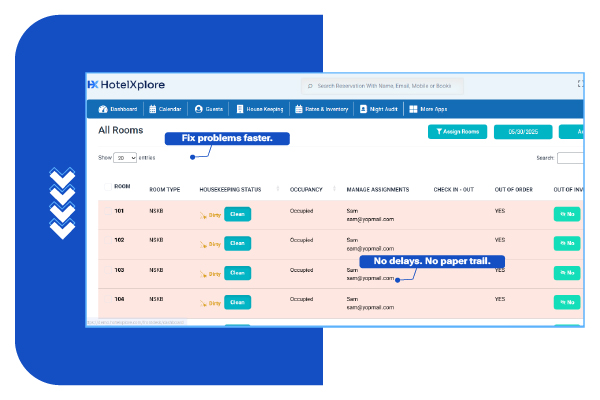Click the 05/30/2025 date button
This screenshot has width=600, height=400.
pyautogui.click(x=523, y=132)
